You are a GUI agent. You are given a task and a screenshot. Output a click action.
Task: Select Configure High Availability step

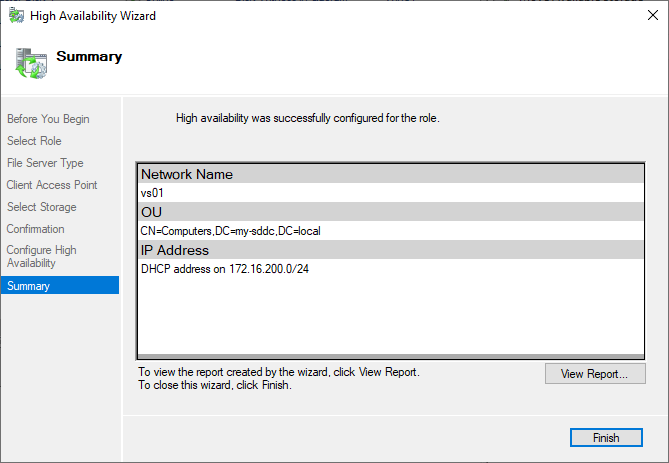(42, 257)
